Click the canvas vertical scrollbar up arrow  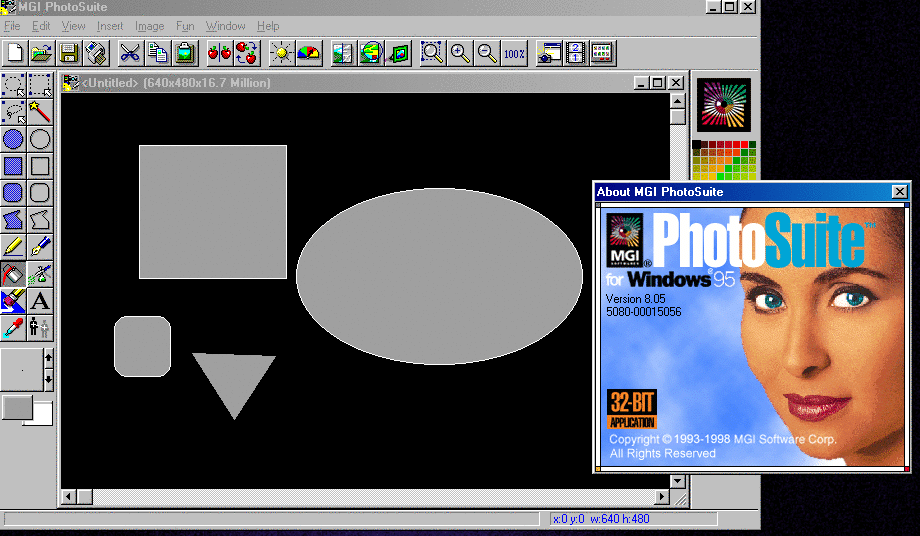[x=677, y=100]
